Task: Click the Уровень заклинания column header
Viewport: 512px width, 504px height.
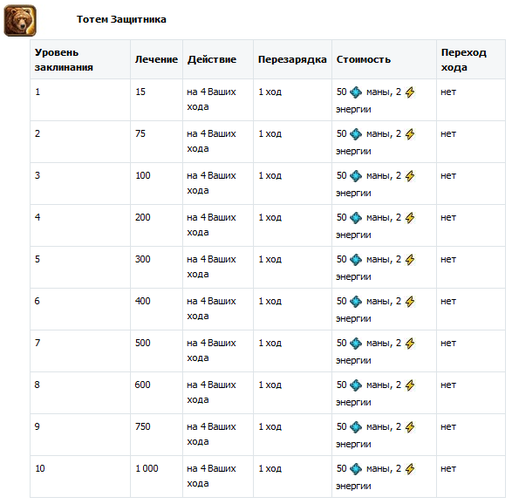Action: pos(64,60)
